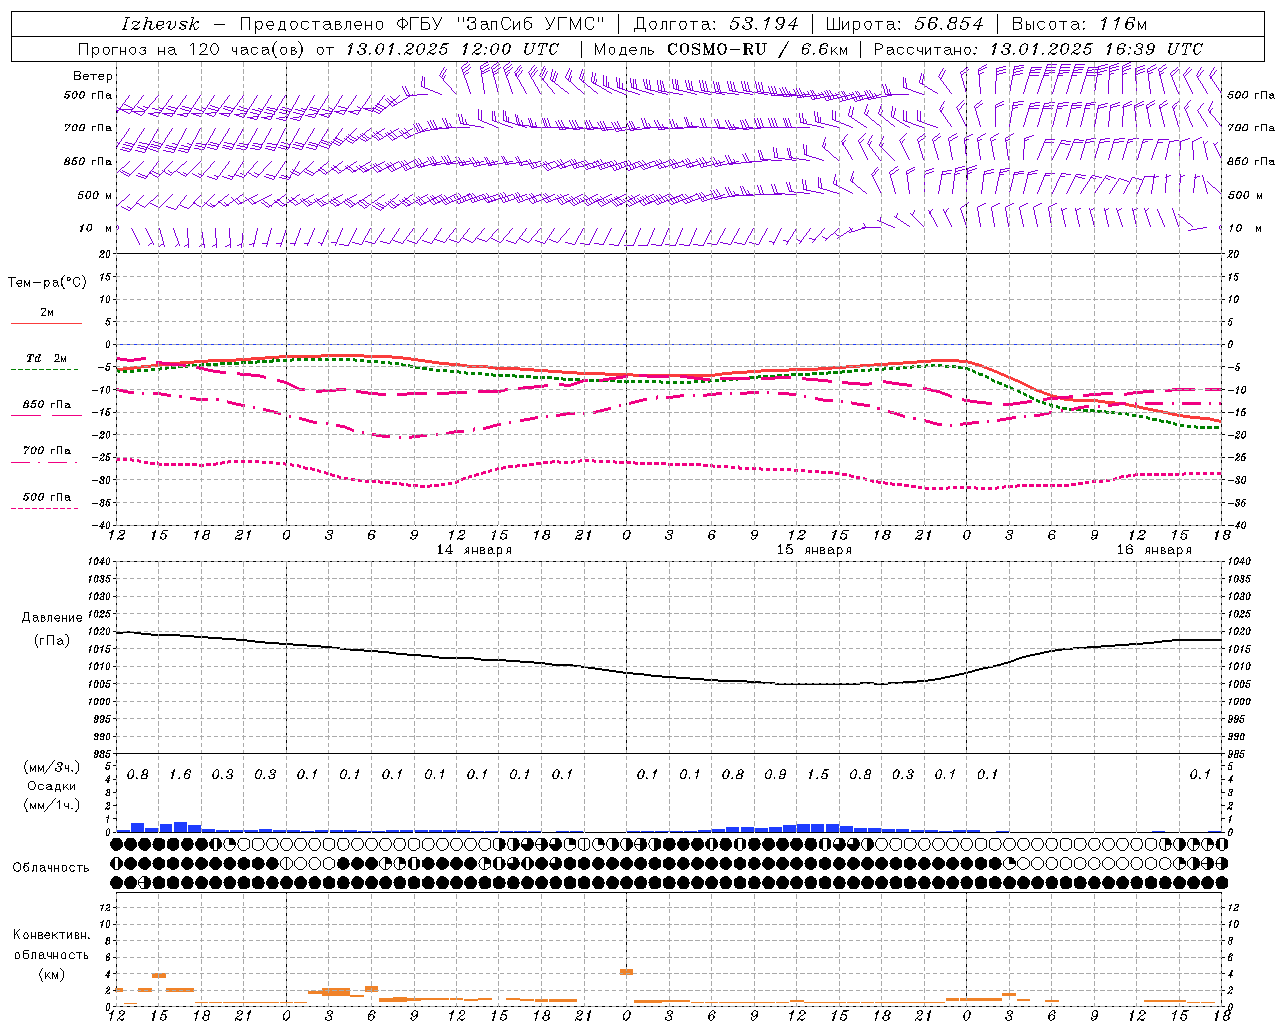Screen dimensions: 1280x1024
Task: Click the forecast start 13.01.2025 12:00 UTC
Action: tap(452, 49)
